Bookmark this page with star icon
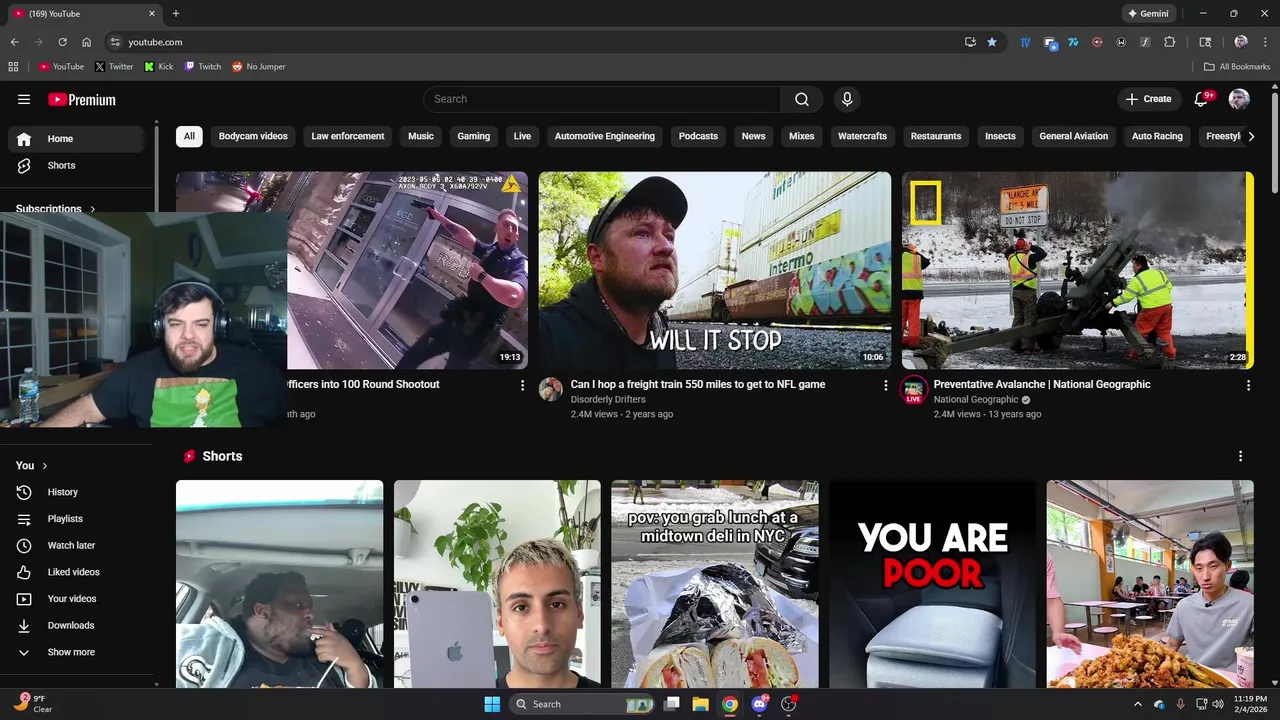 click(x=992, y=42)
